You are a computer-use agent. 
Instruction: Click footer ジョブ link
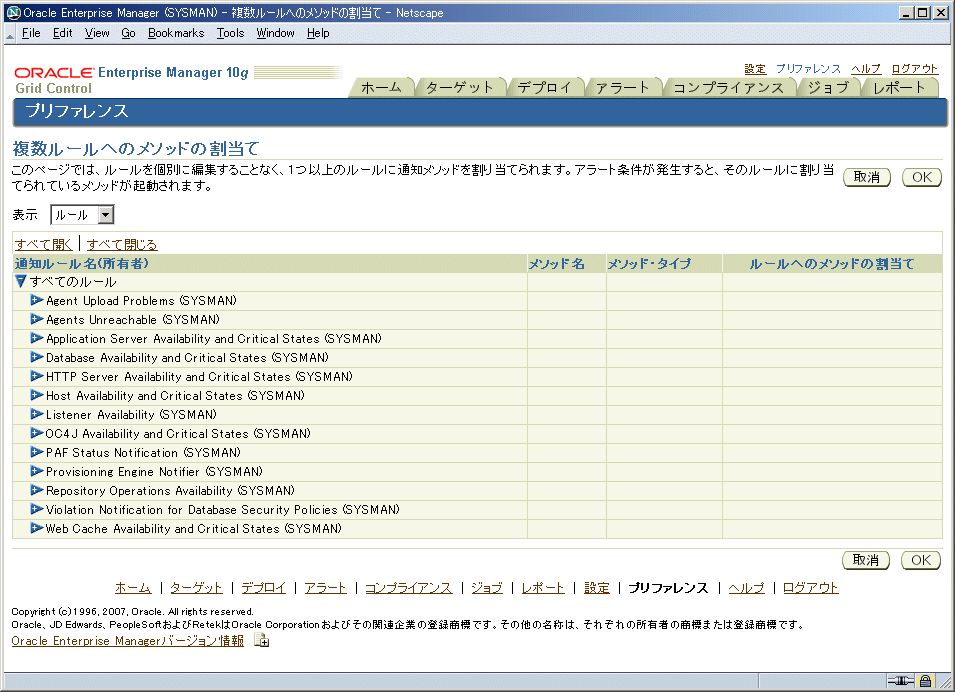click(487, 588)
